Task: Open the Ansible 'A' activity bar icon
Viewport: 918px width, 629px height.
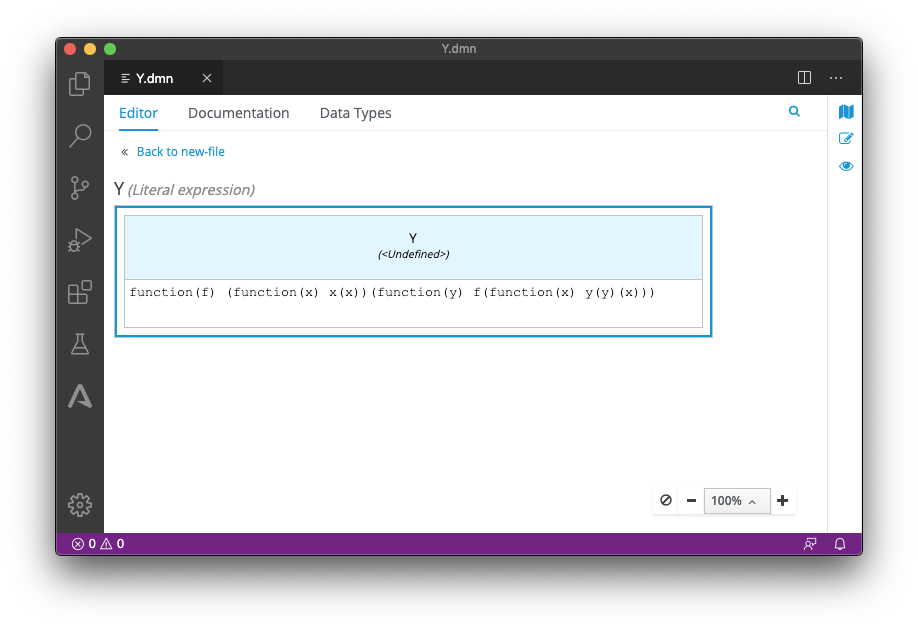Action: 80,396
